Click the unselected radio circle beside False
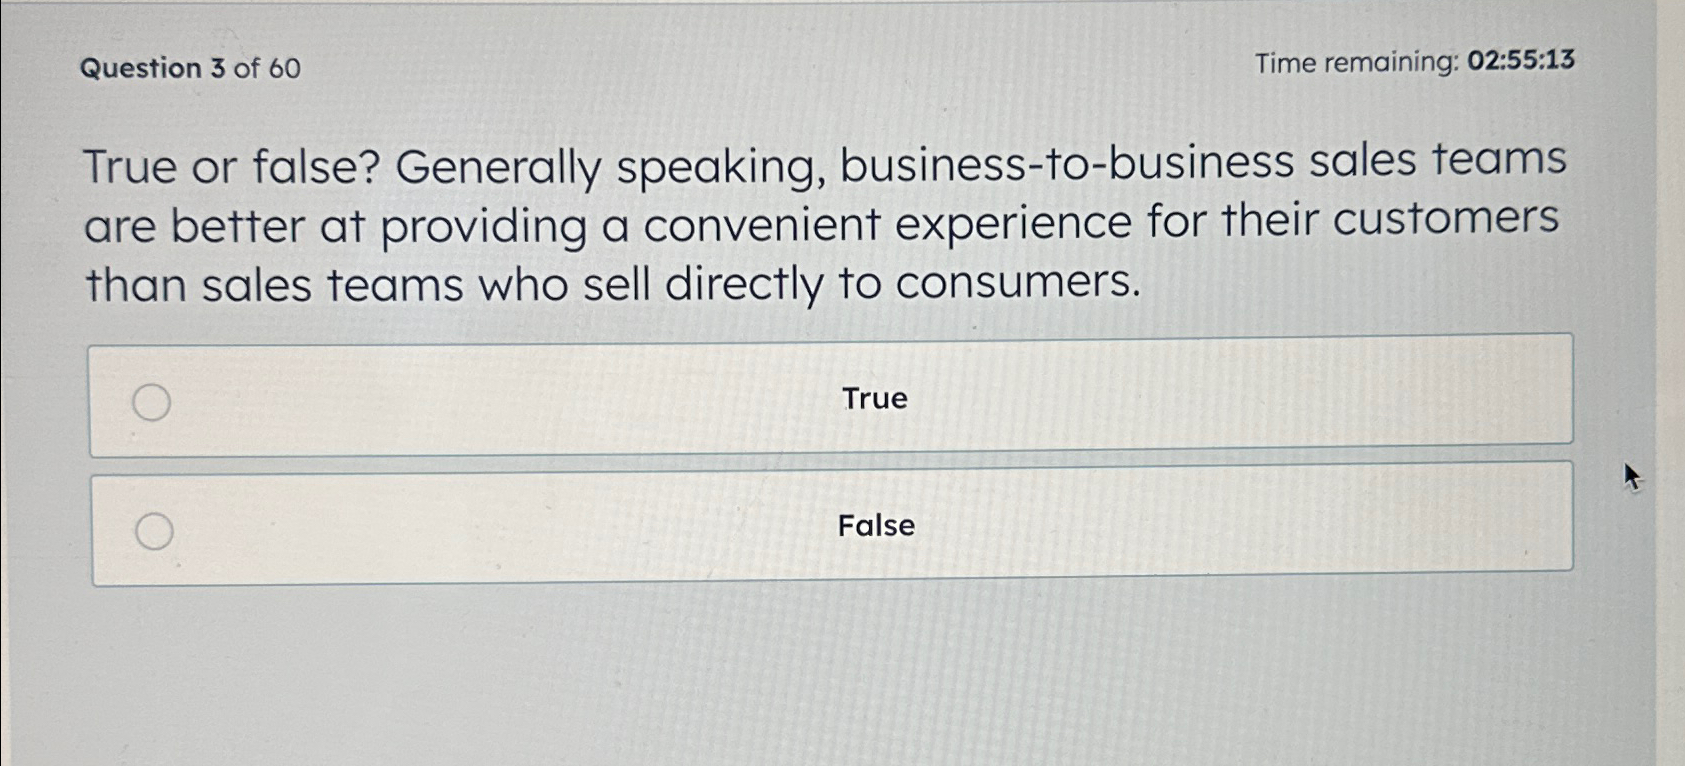 pyautogui.click(x=152, y=531)
